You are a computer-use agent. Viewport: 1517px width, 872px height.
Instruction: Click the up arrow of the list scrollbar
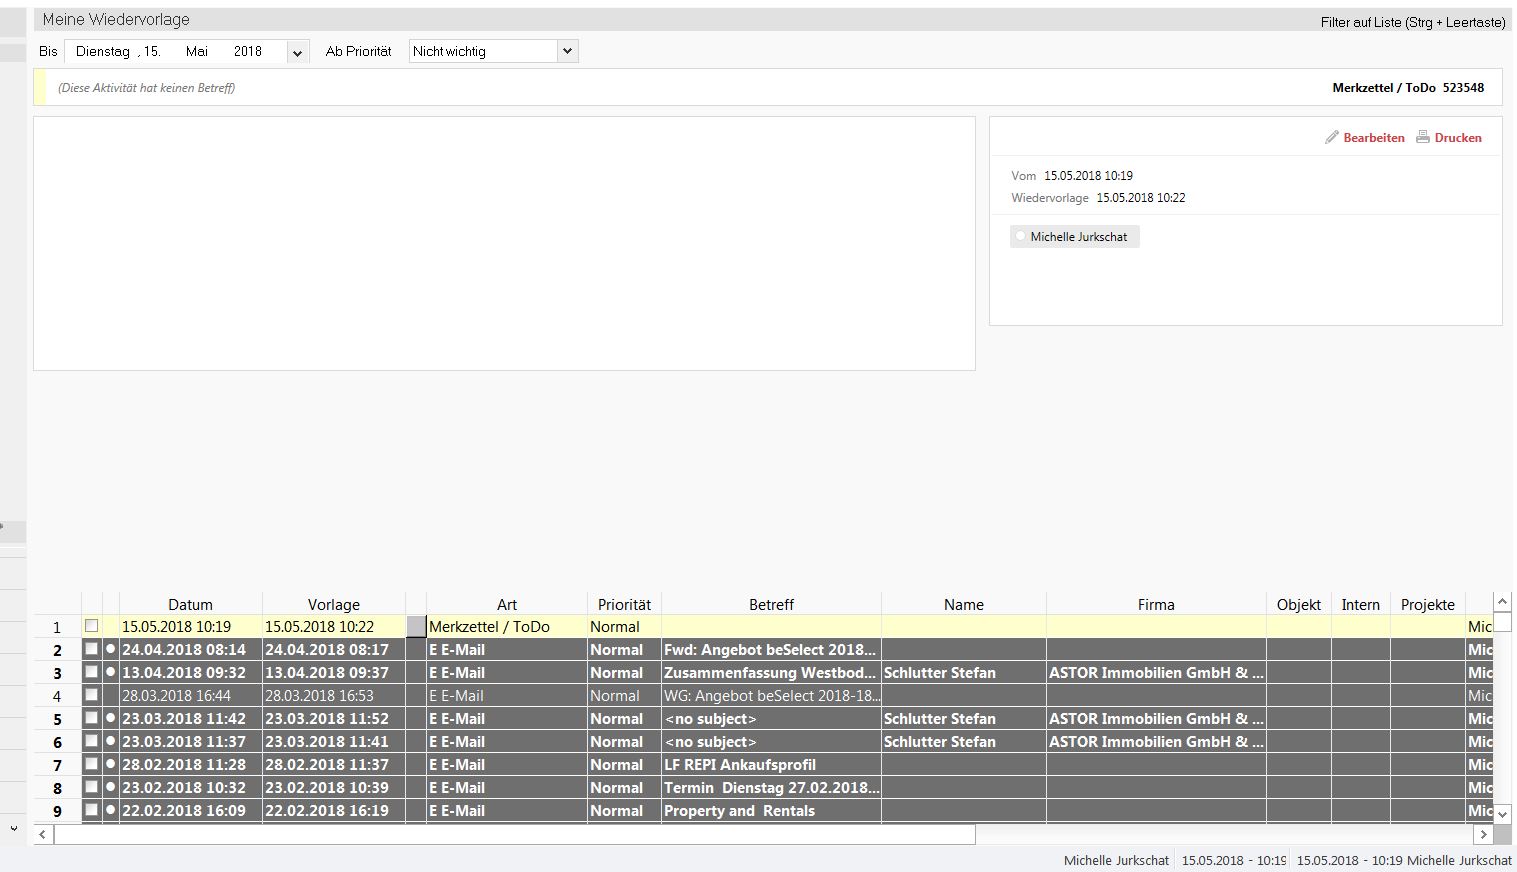1501,602
